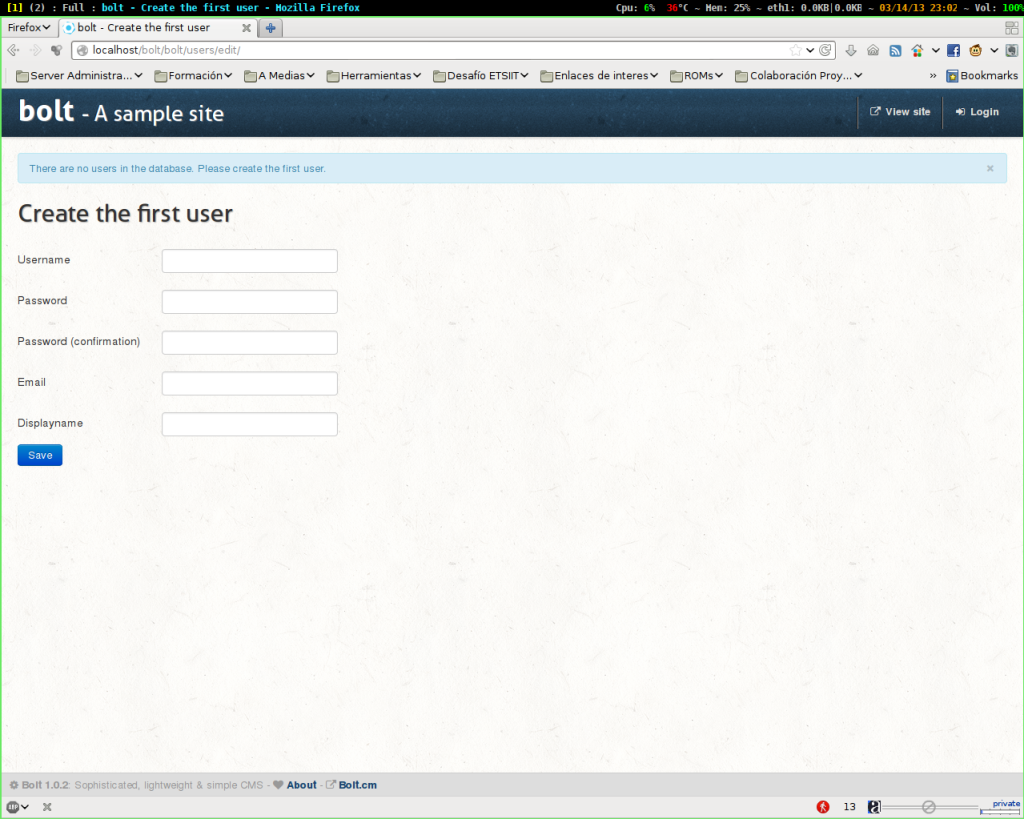Click the colorful house extension icon

click(x=918, y=50)
